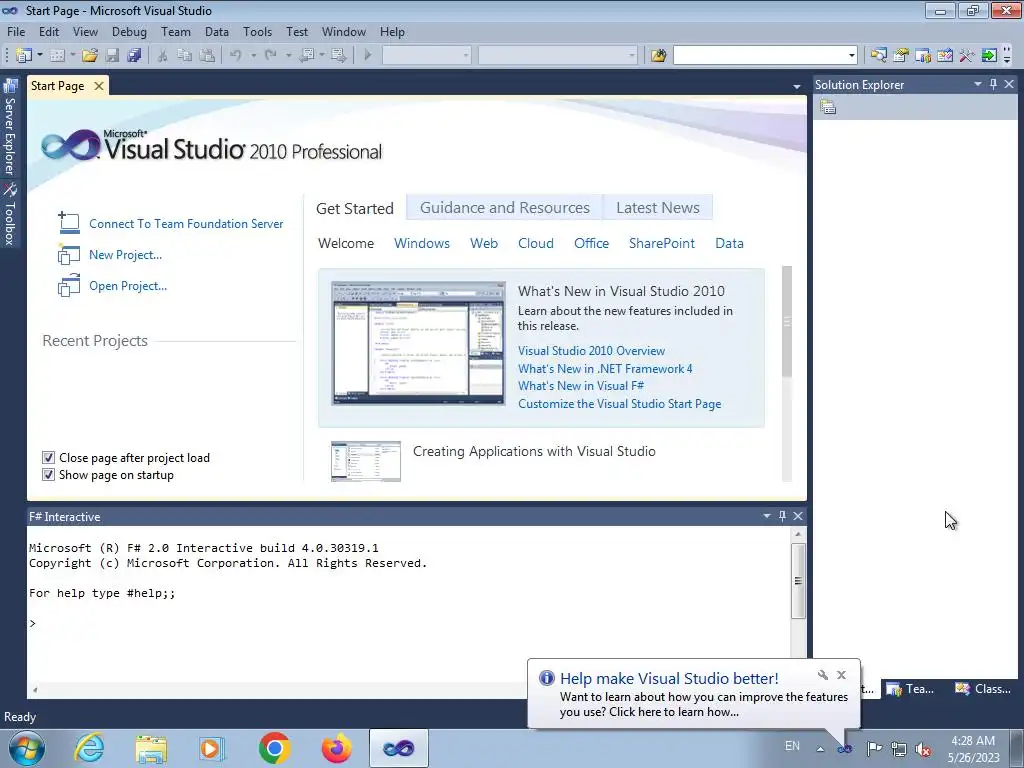1024x768 pixels.
Task: Open Solution Explorer from toolbar icon
Action: tap(878, 56)
